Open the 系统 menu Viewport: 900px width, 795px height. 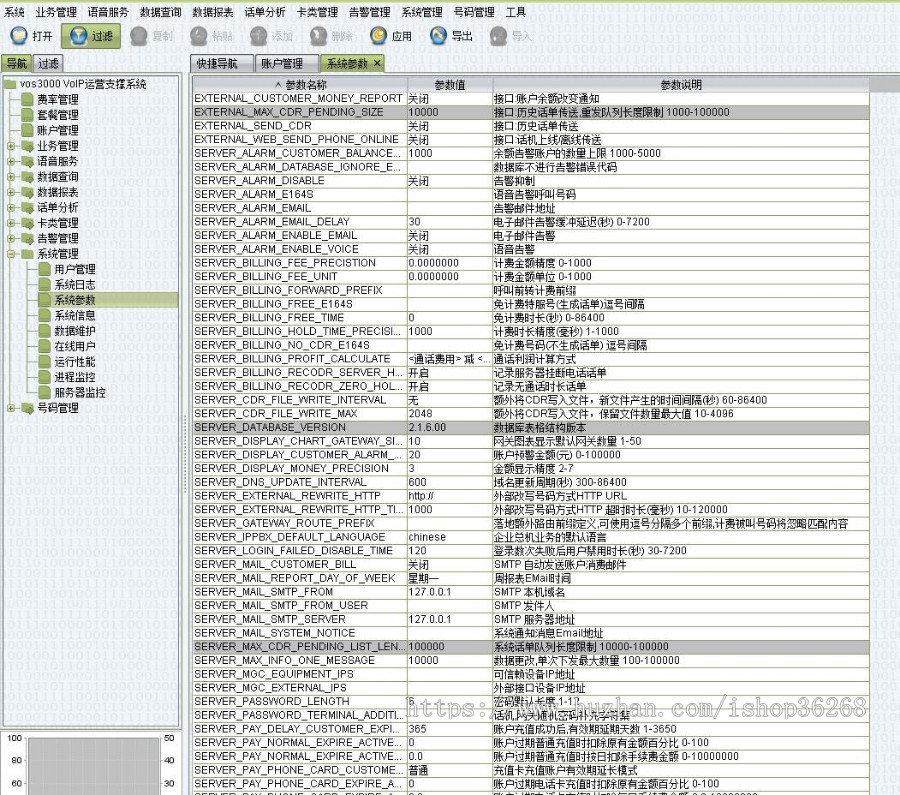[x=14, y=12]
